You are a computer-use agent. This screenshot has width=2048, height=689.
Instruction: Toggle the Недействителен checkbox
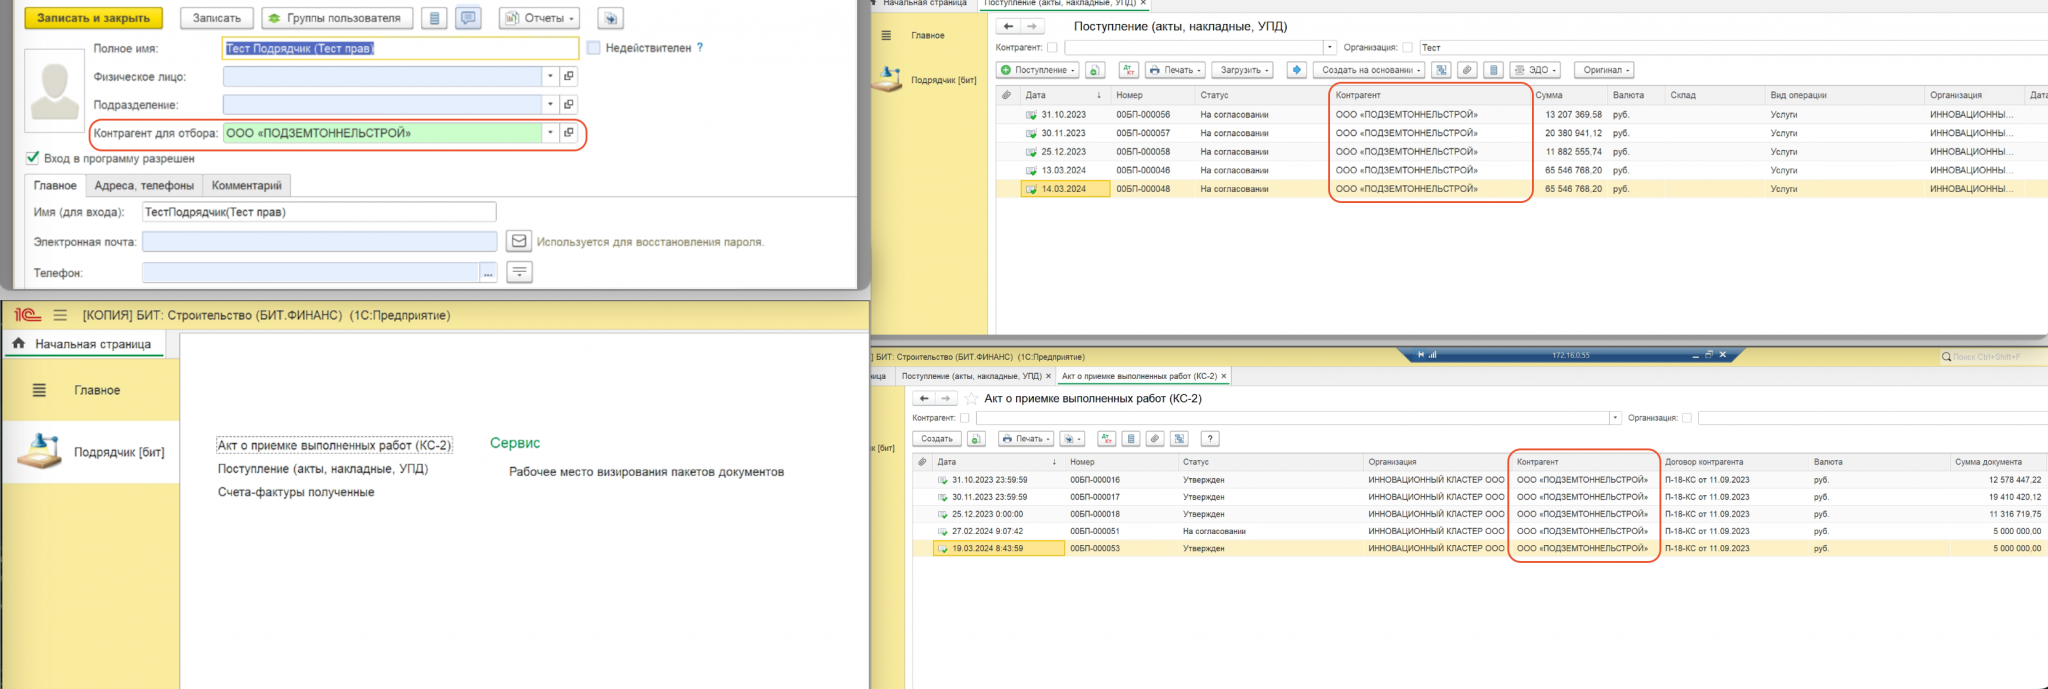coord(594,47)
